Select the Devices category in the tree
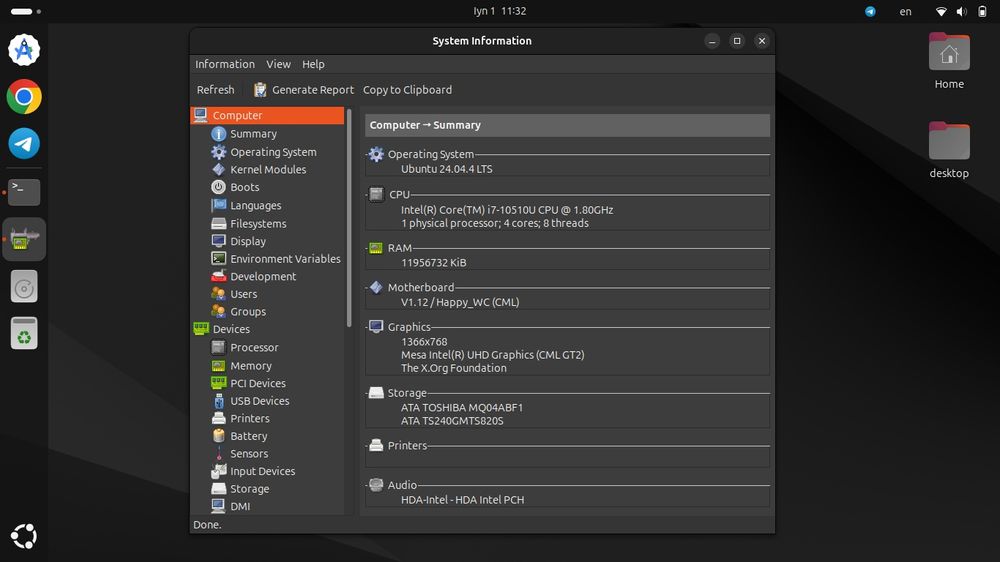1000x562 pixels. [x=231, y=329]
